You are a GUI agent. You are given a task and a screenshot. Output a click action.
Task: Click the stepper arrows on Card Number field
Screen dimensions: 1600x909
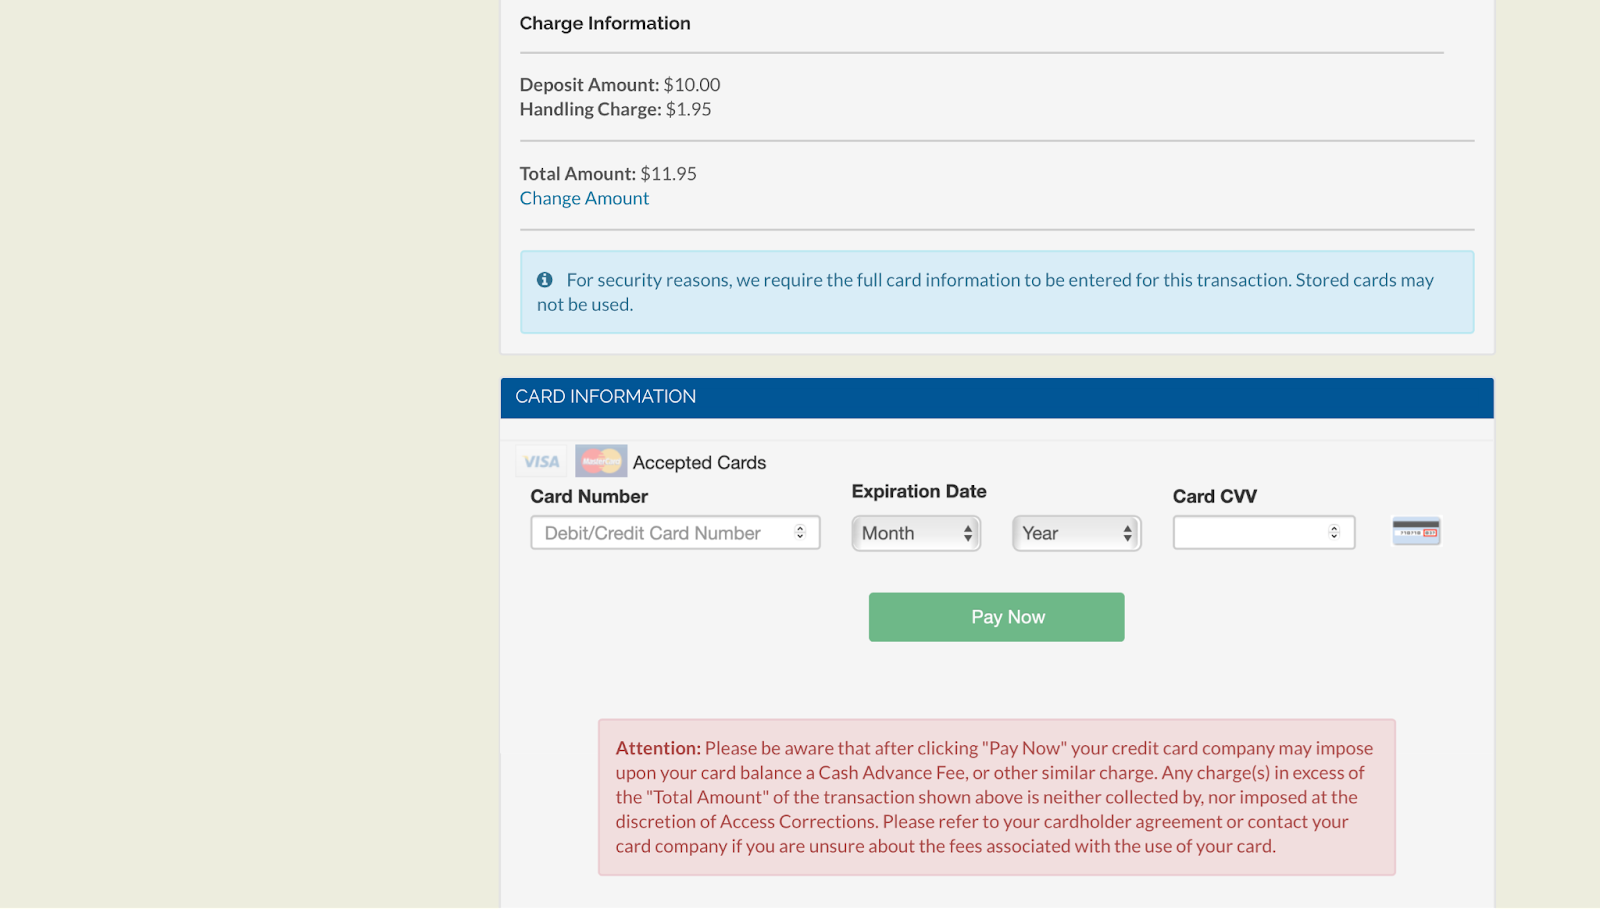coord(800,533)
